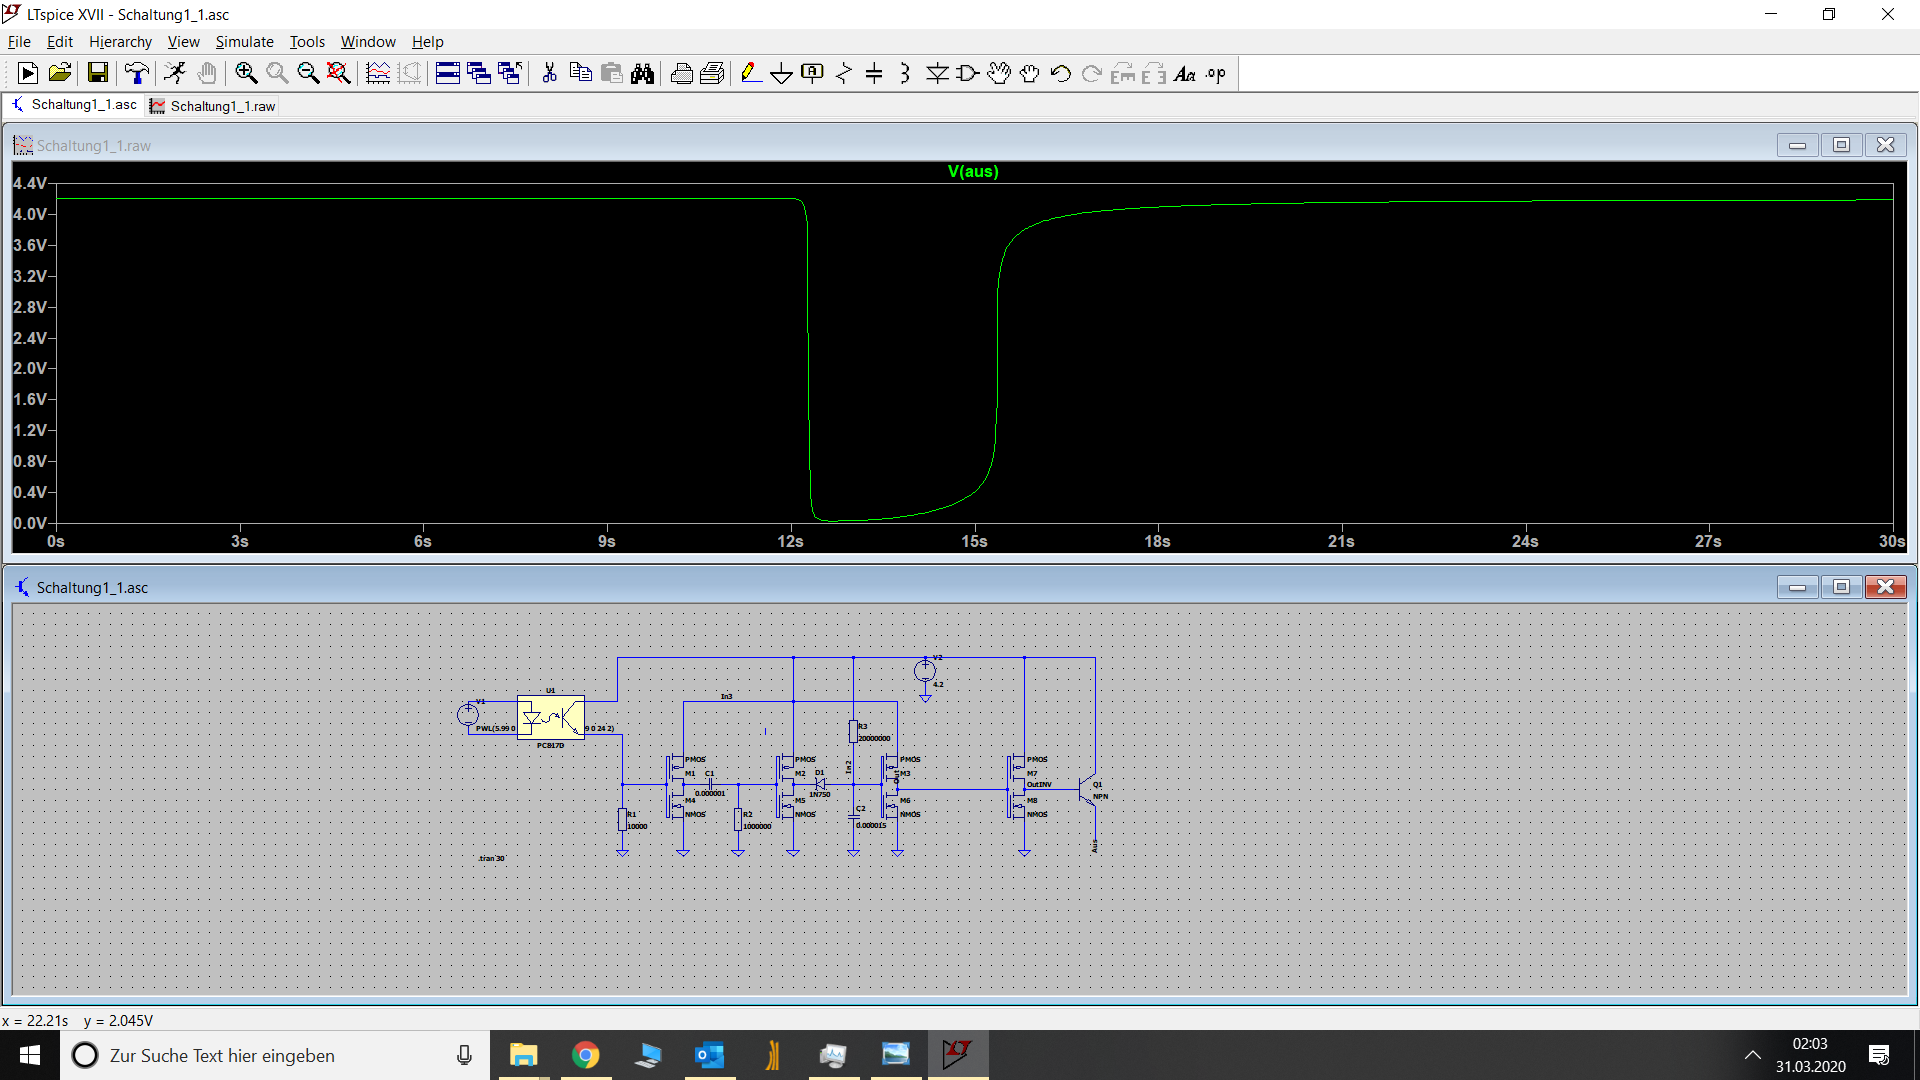Open the Window menu
Image resolution: width=1920 pixels, height=1080 pixels.
click(368, 42)
